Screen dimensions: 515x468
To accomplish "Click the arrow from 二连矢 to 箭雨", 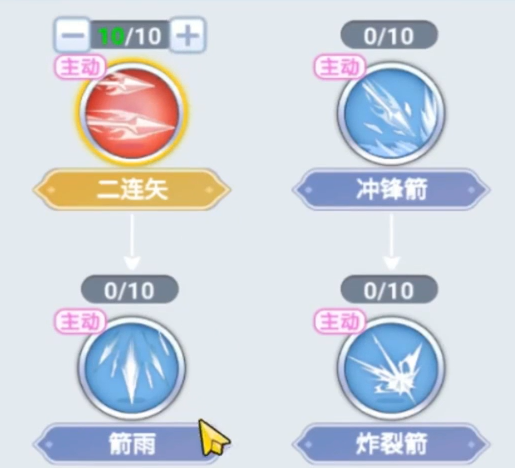I will pos(132,242).
